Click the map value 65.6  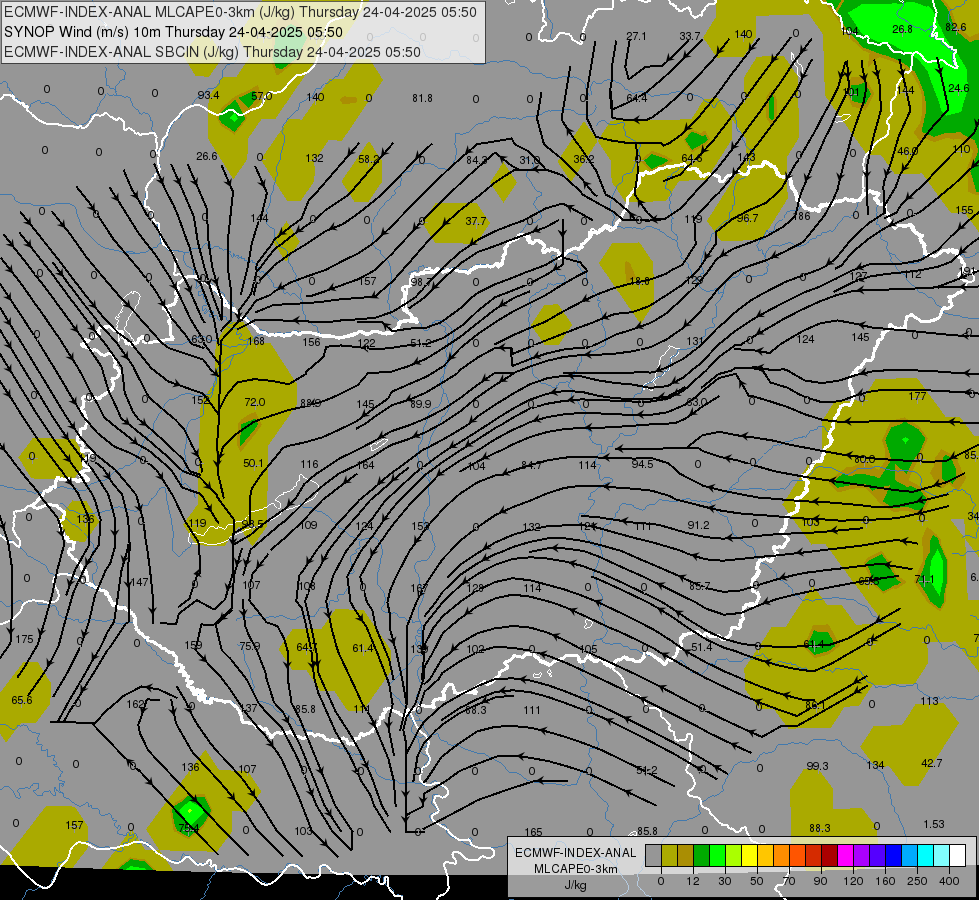point(22,700)
